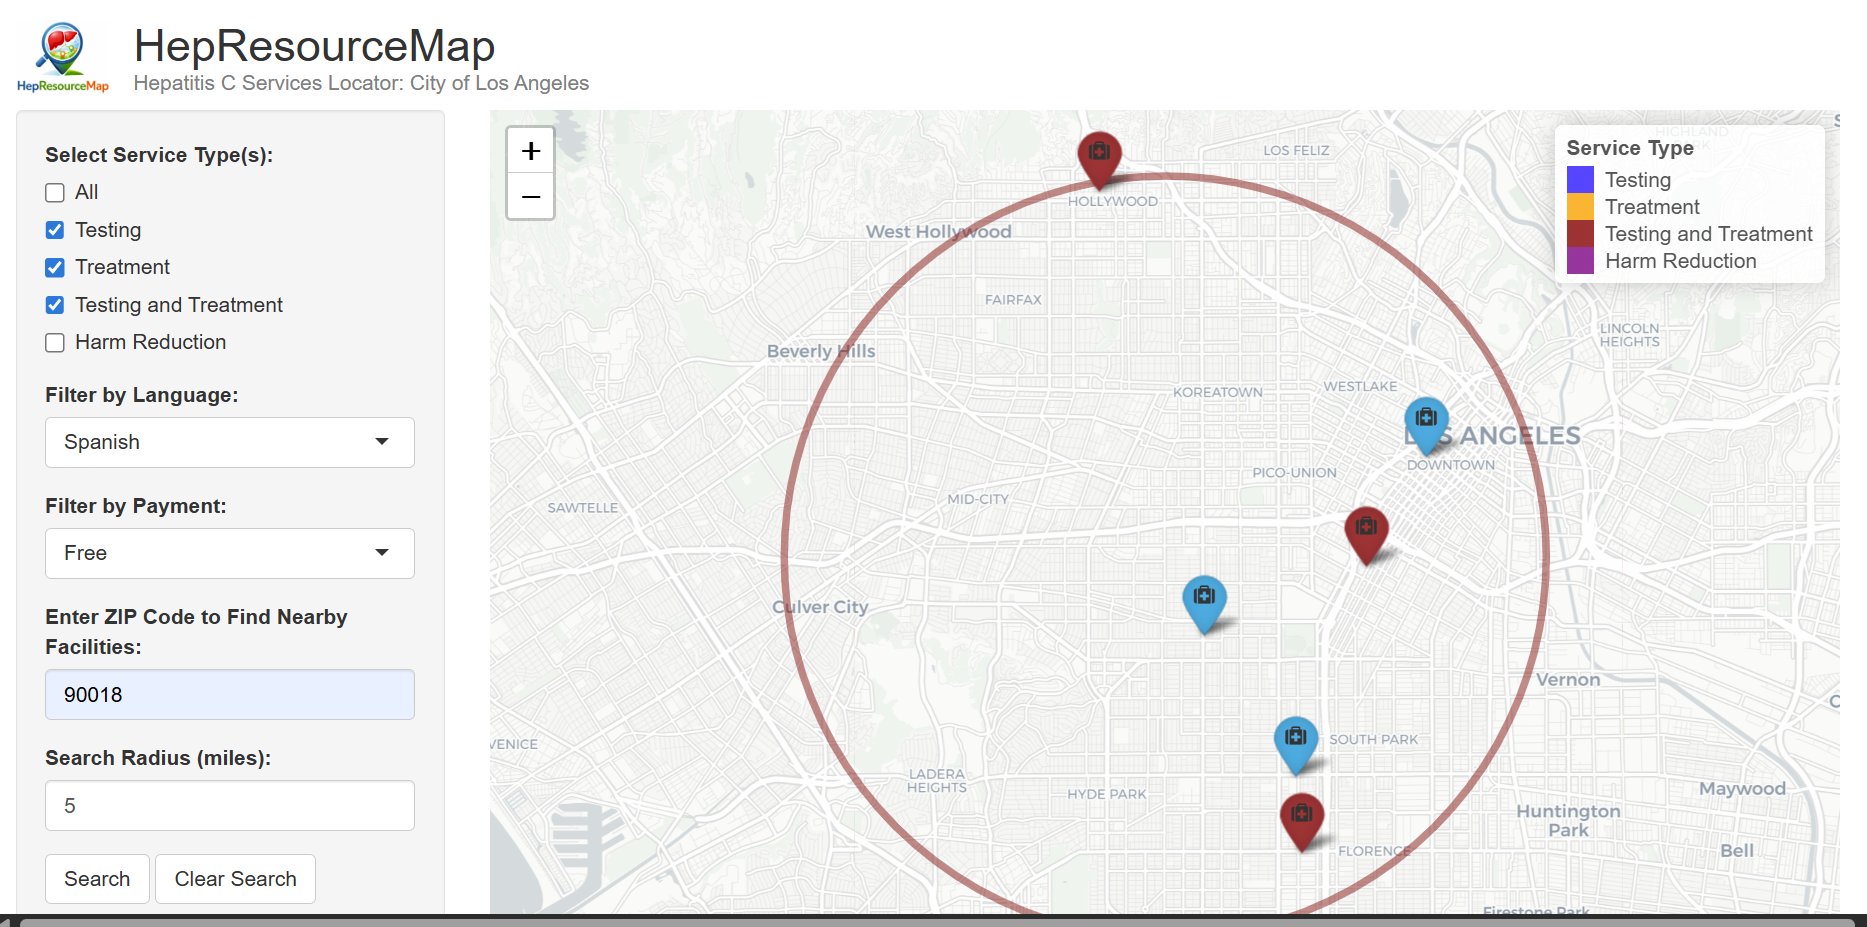This screenshot has height=927, width=1867.
Task: Click the HepResourceMap logo
Action: tap(62, 58)
